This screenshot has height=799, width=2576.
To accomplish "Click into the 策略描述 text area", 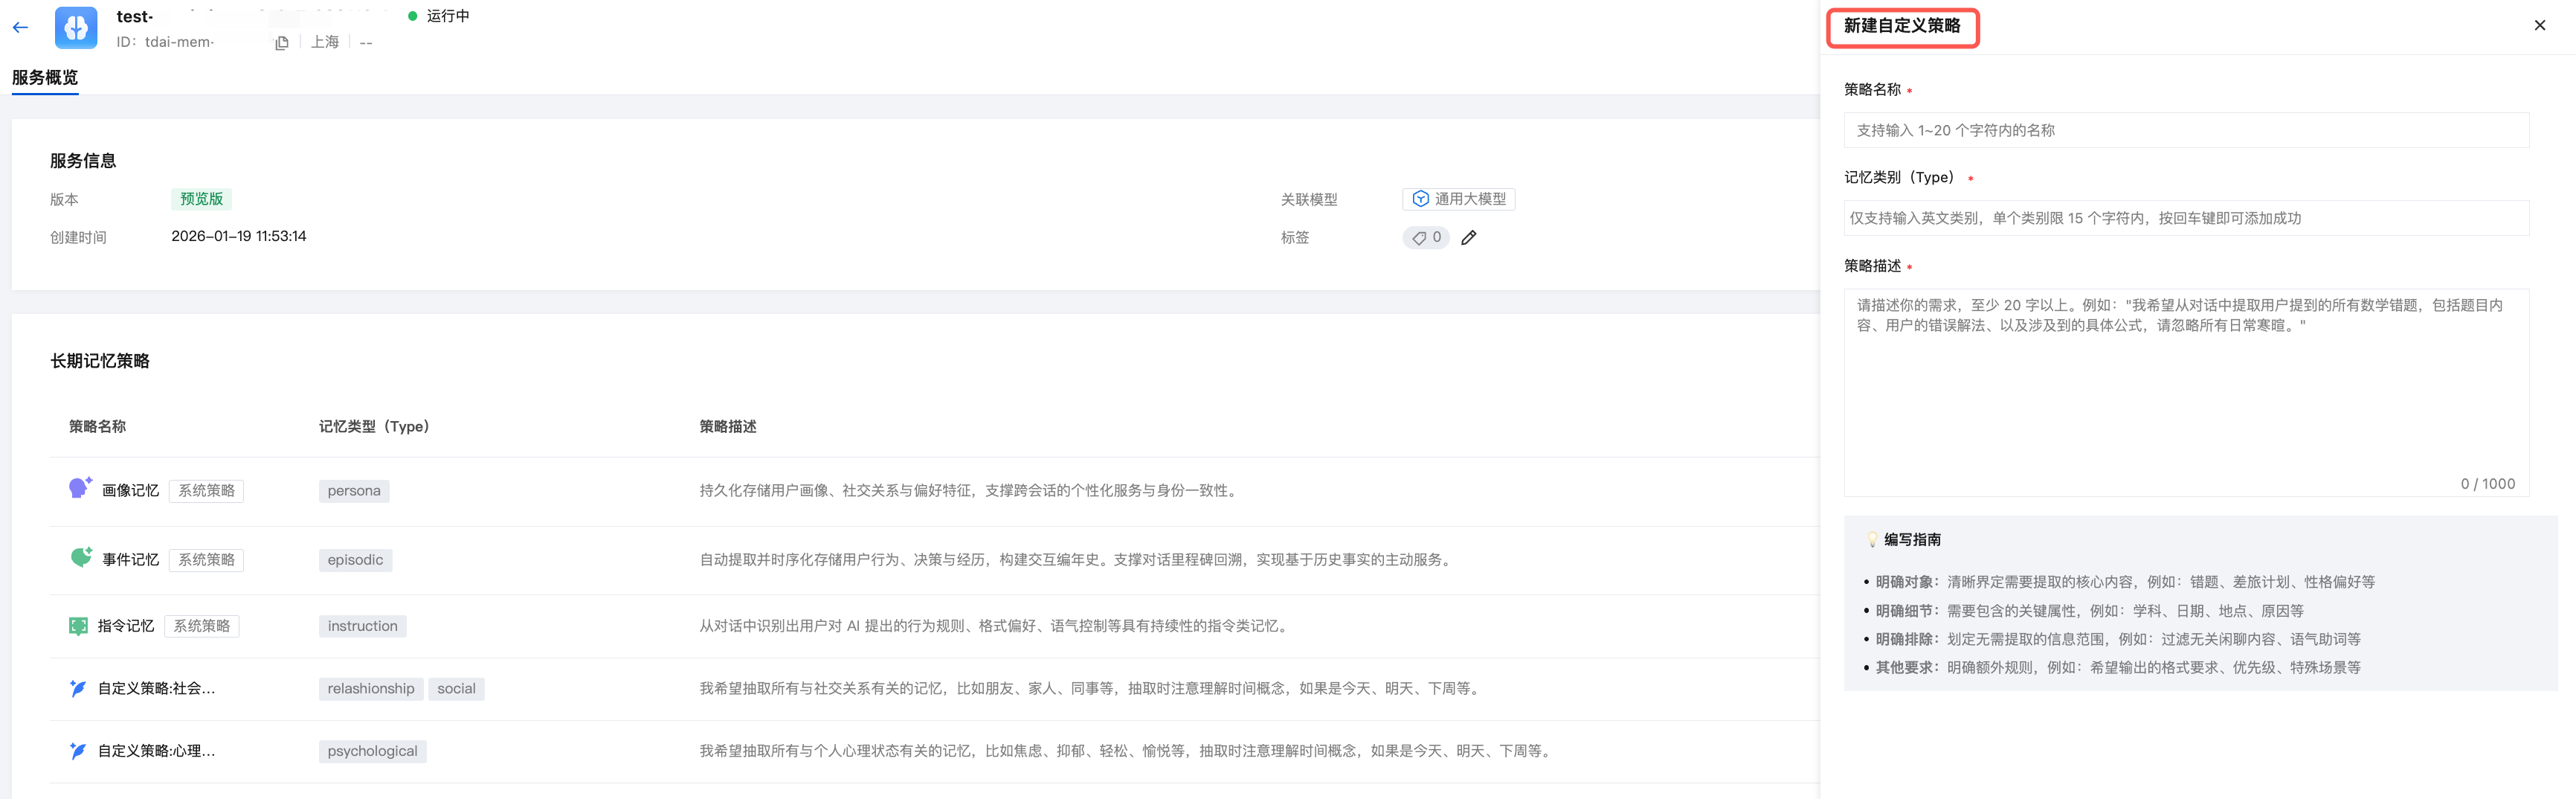I will 2186,390.
